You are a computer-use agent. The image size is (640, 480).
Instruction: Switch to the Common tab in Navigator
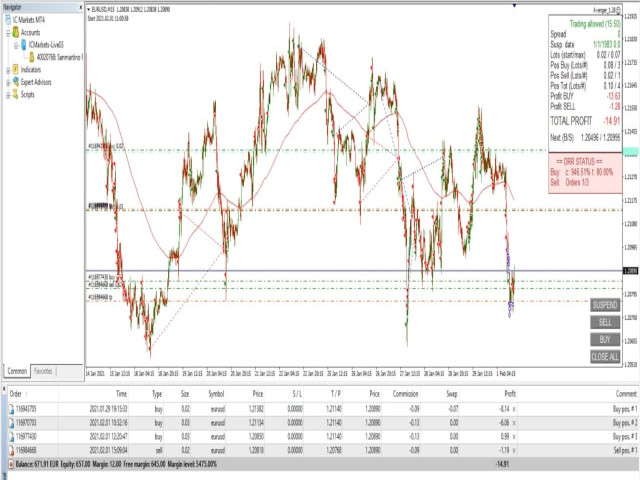[x=17, y=371]
